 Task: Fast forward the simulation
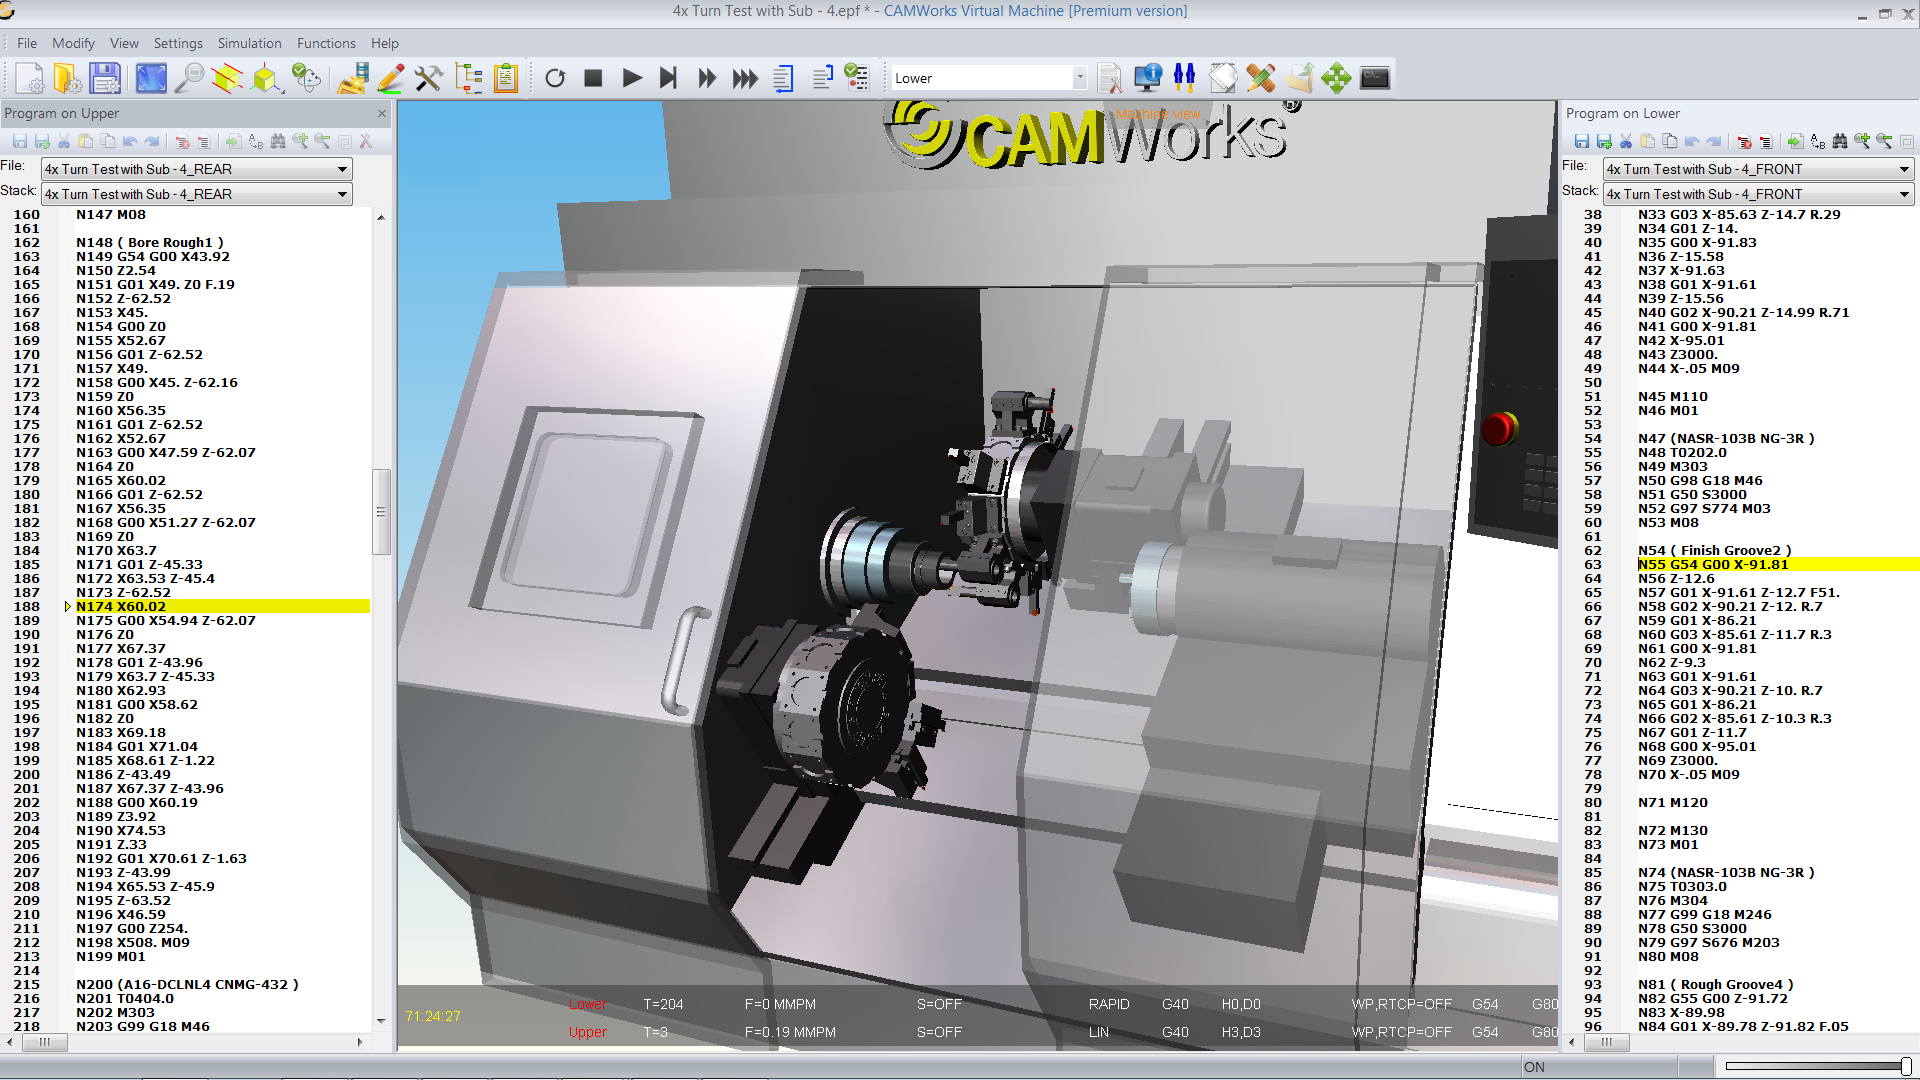click(707, 78)
